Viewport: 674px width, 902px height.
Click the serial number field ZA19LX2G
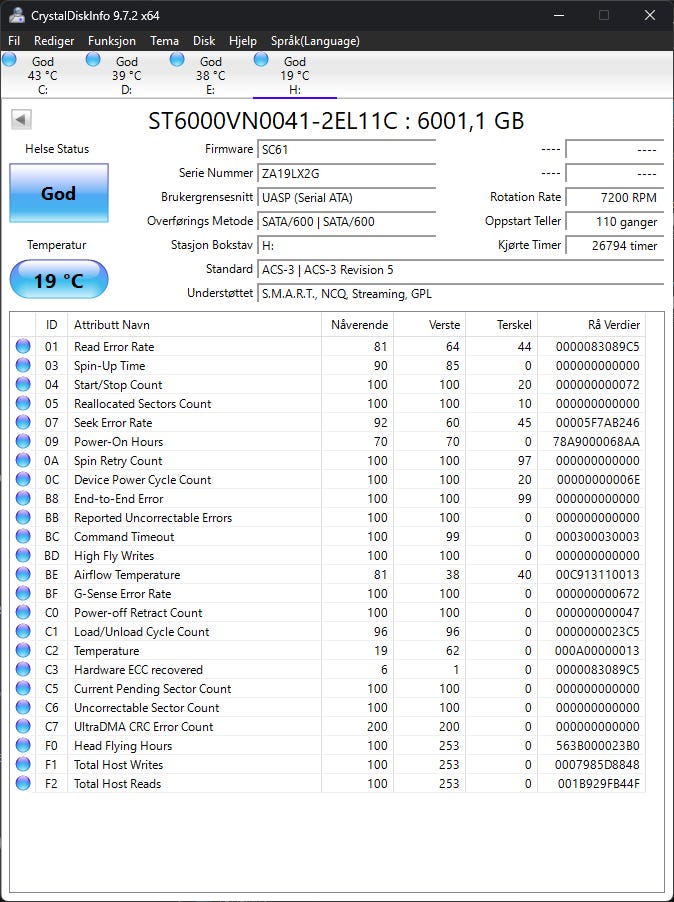pyautogui.click(x=346, y=174)
